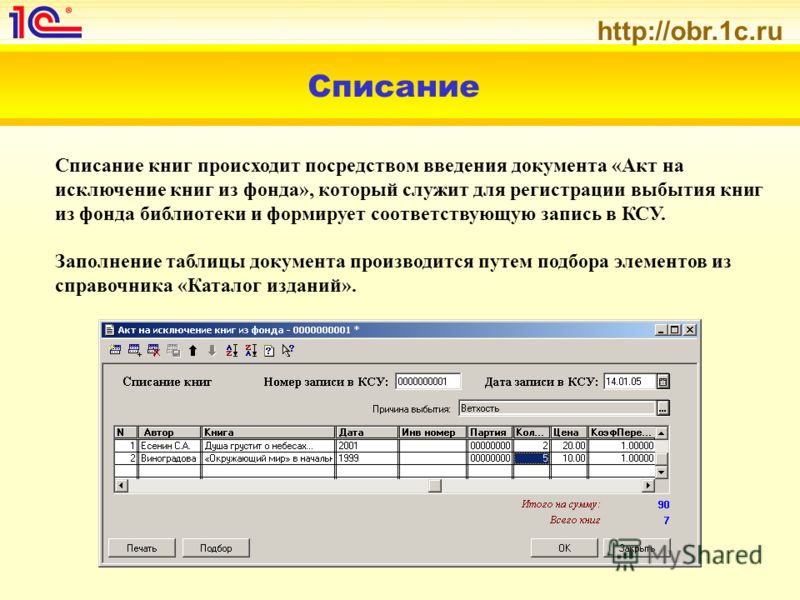Click the Книга column header
Image resolution: width=800 pixels, height=600 pixels.
268,432
